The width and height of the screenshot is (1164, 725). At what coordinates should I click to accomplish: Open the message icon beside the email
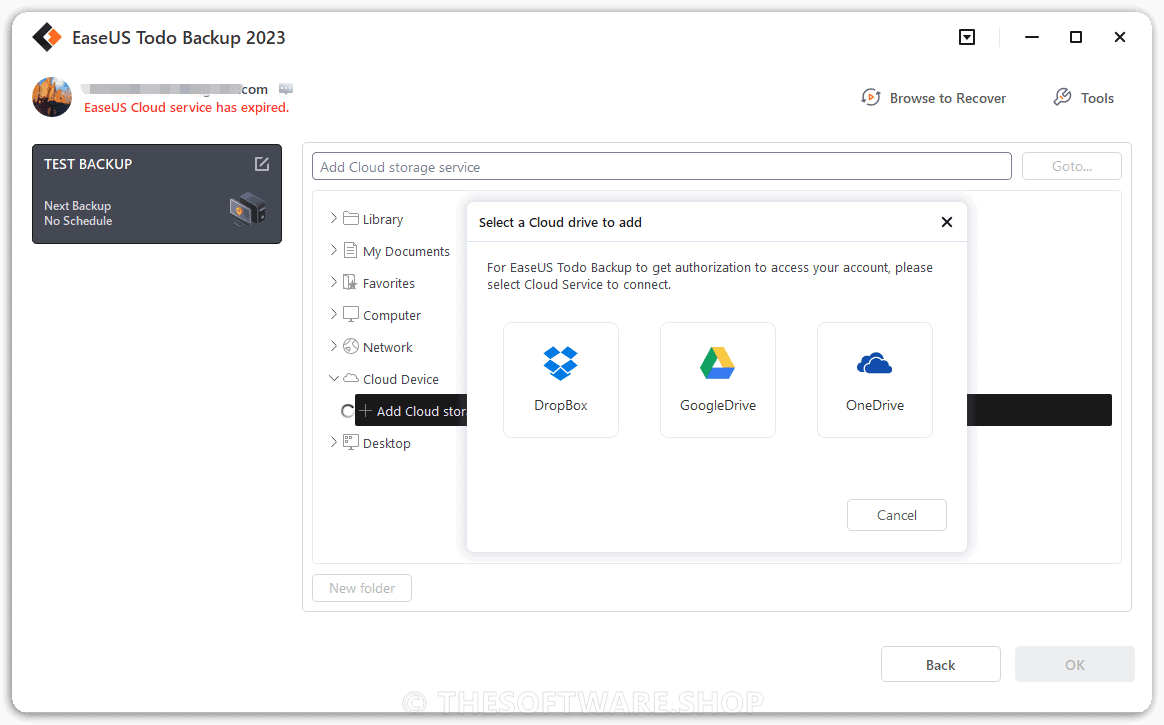[286, 89]
